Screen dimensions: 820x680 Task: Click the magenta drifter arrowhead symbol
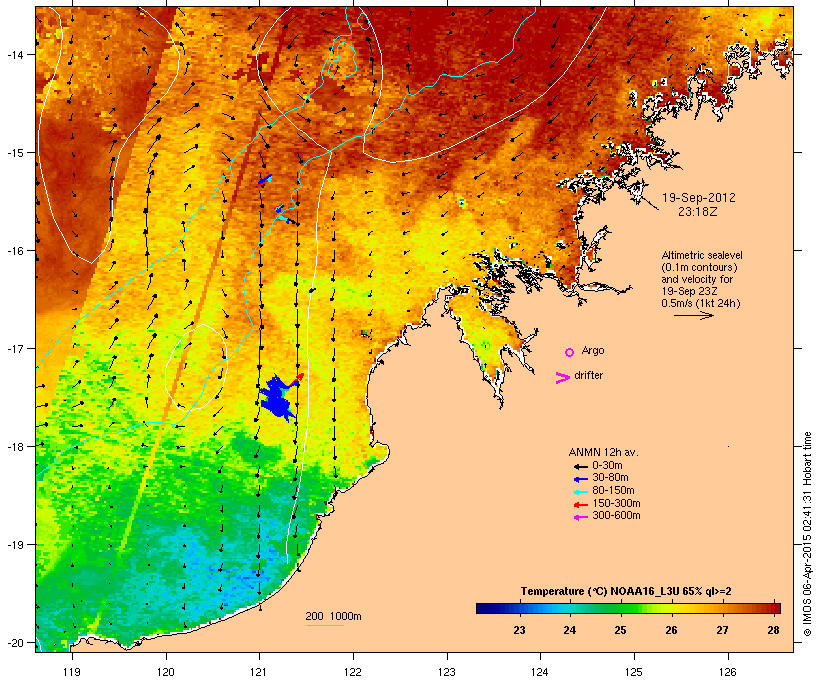pos(563,378)
